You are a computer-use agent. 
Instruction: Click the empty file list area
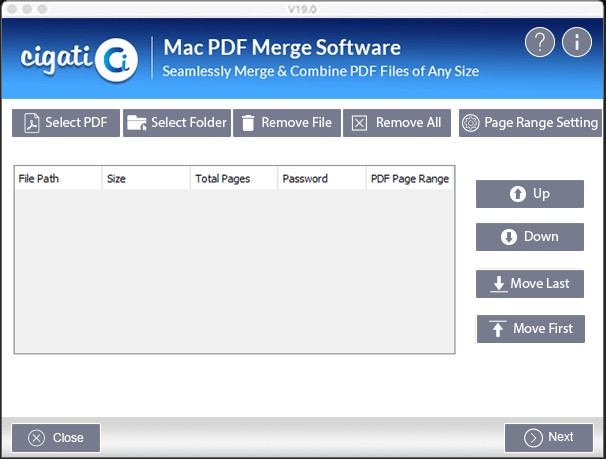[234, 271]
